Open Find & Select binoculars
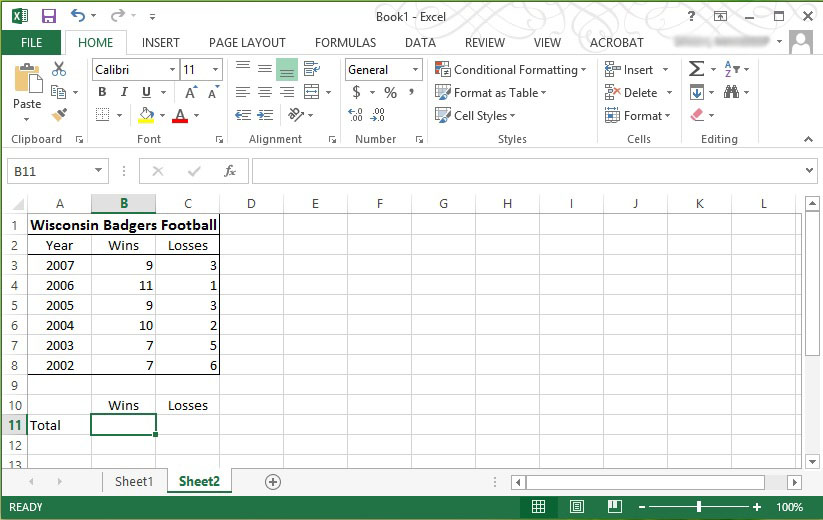Viewport: 823px width, 520px height. click(x=731, y=92)
